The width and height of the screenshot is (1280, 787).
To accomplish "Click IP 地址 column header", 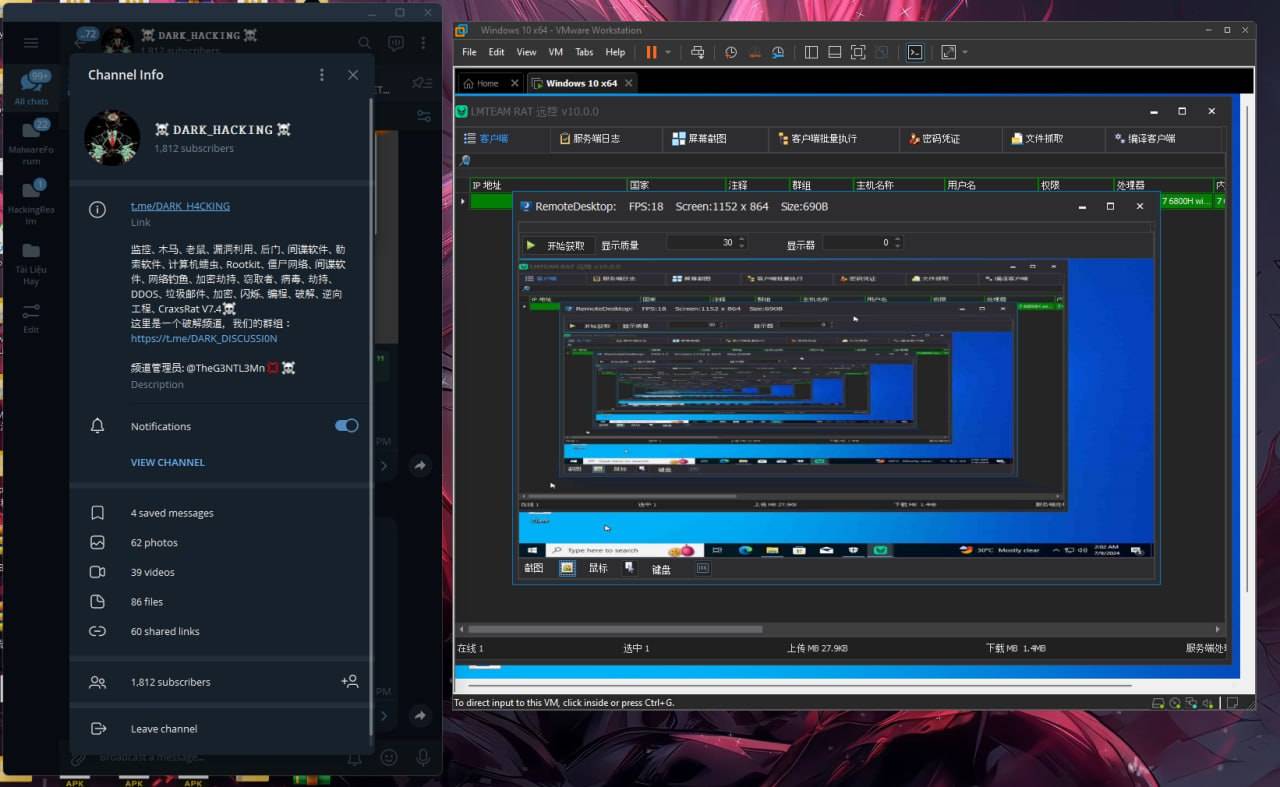I will (x=548, y=185).
